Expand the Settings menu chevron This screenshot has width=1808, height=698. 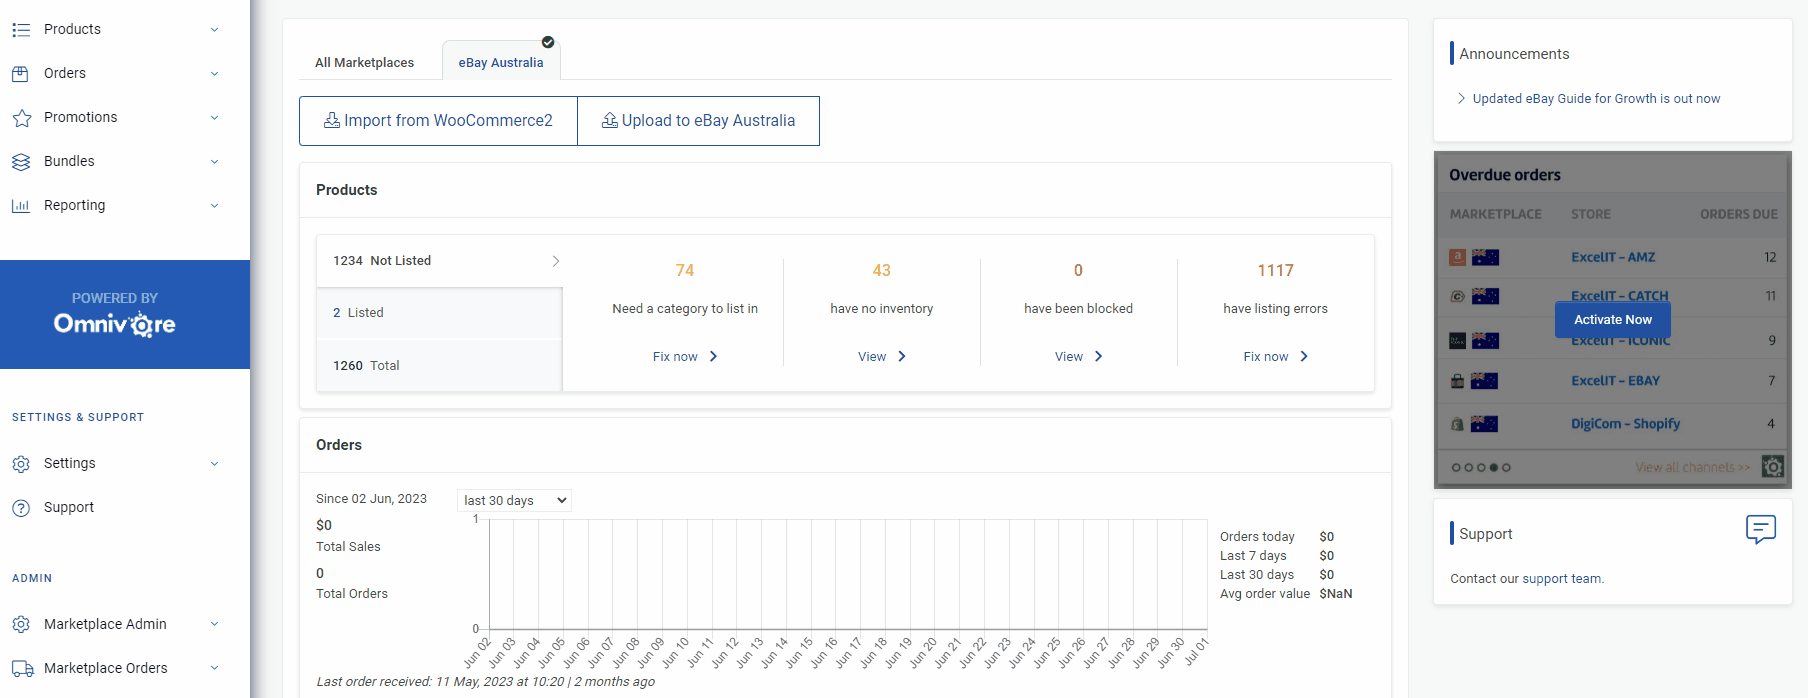click(x=214, y=464)
